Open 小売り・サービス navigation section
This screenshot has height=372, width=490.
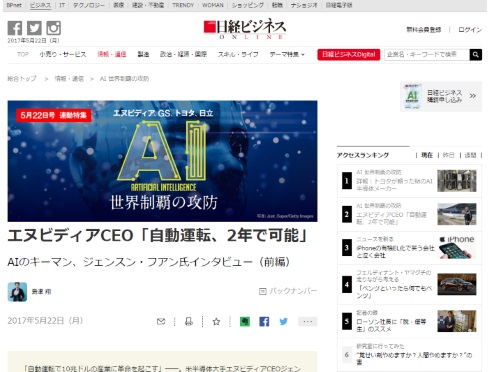pos(63,54)
